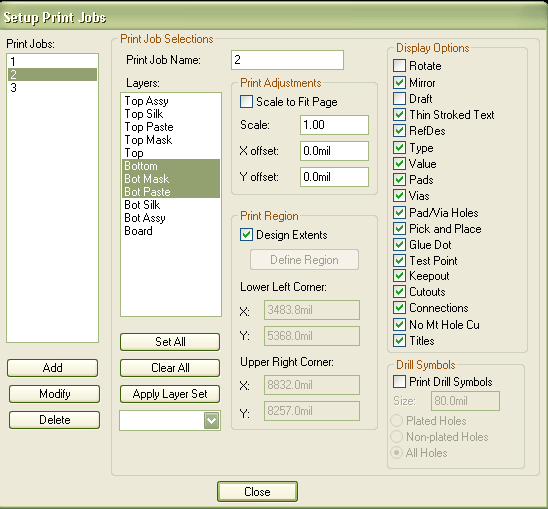This screenshot has height=509, width=548.
Task: Click Upper Right Corner Y field
Action: click(x=312, y=411)
